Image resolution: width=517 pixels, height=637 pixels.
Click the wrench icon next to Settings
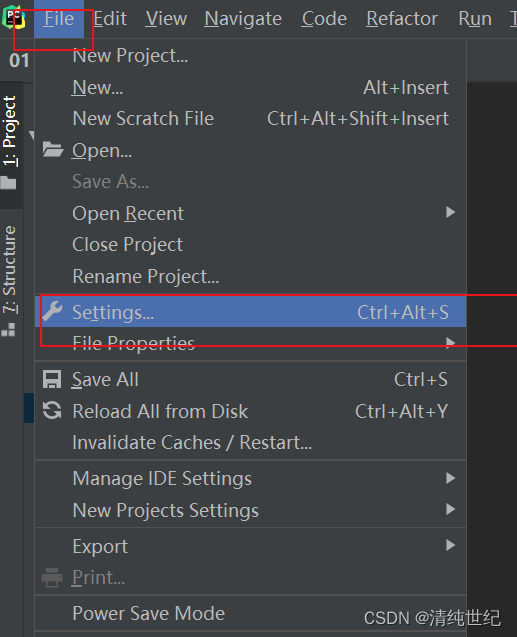point(53,311)
